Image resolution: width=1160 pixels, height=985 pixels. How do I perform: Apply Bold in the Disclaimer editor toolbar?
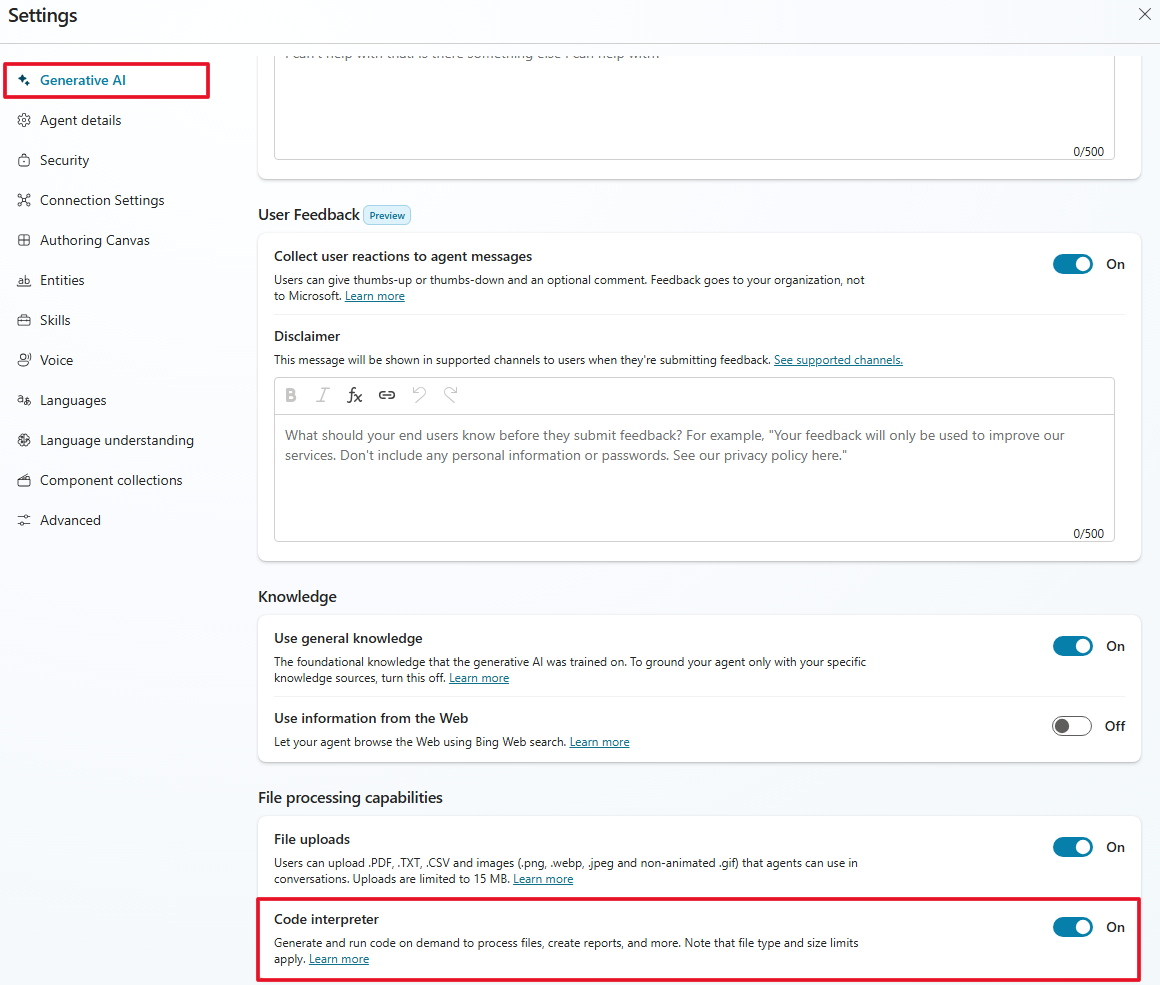point(290,395)
